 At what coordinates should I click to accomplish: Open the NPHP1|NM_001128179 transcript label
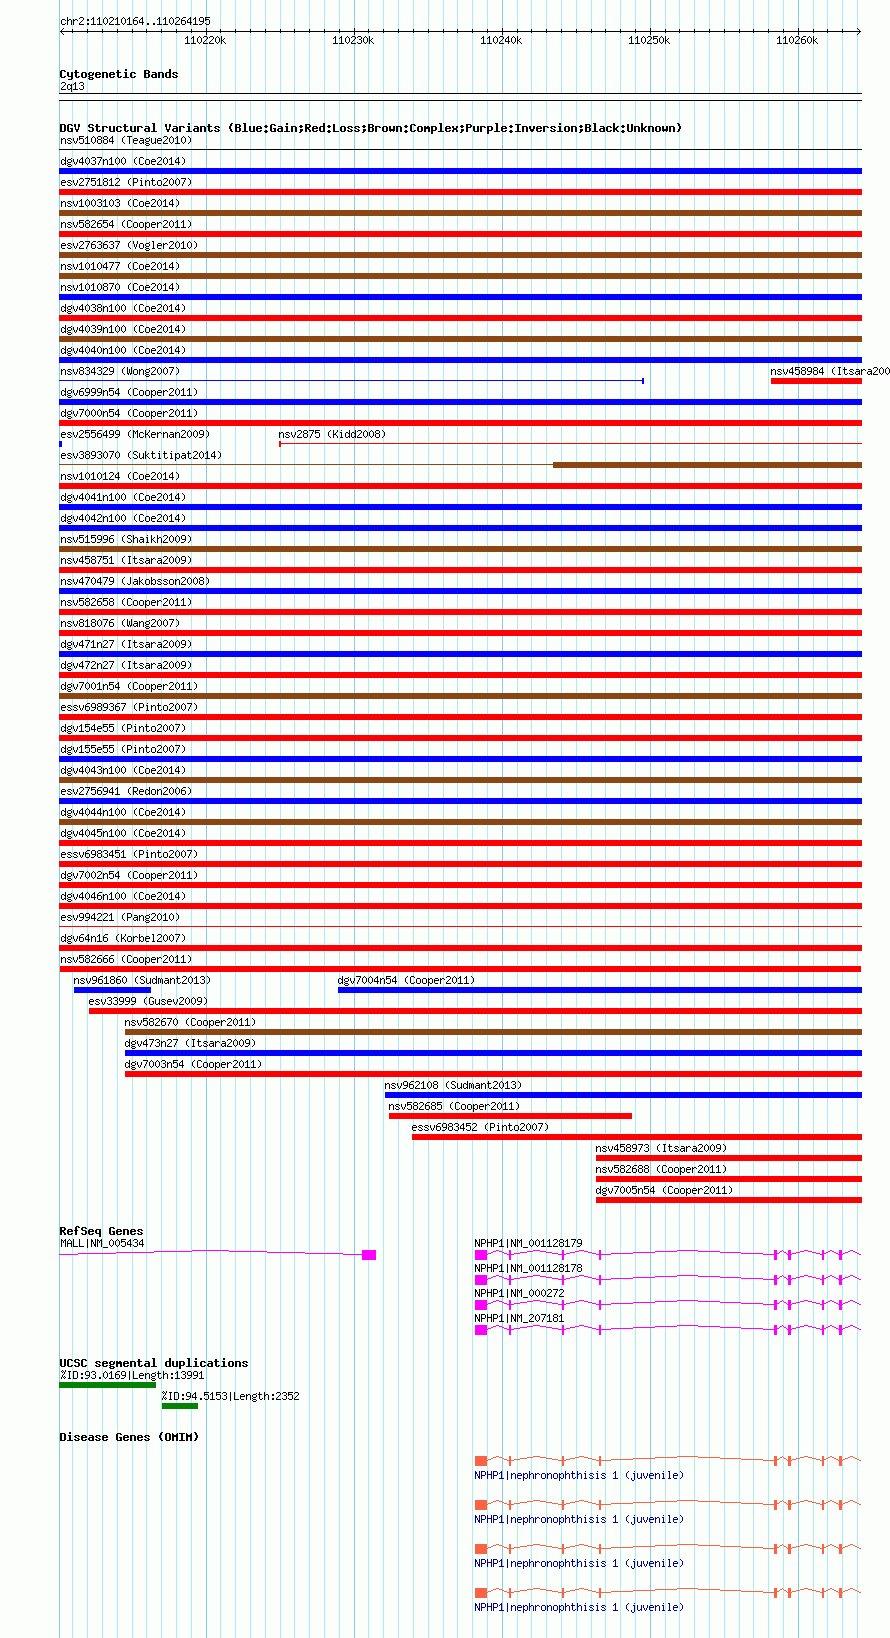coord(528,1243)
